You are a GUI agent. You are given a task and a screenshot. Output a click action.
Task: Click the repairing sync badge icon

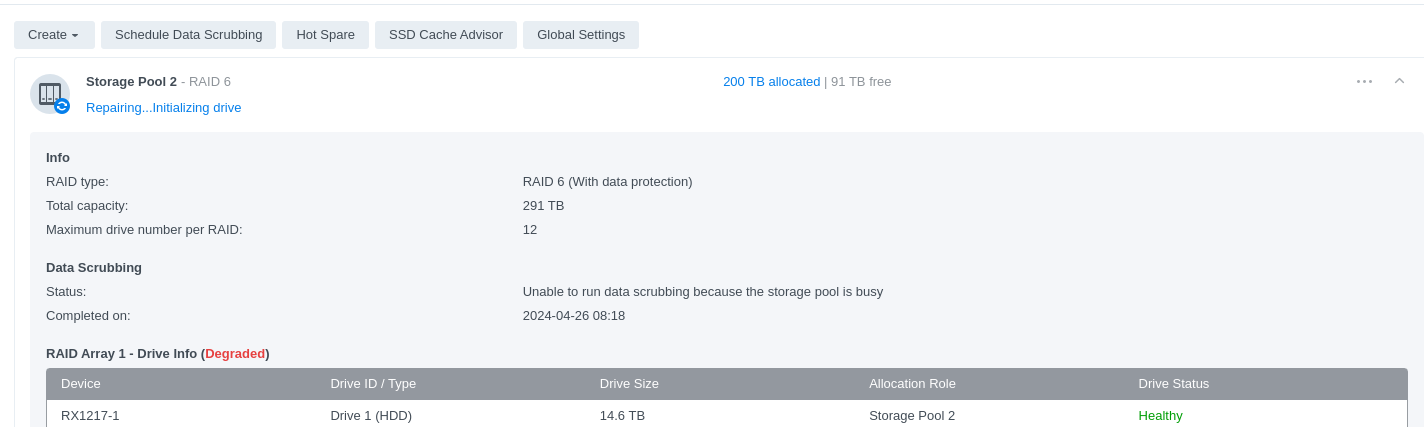(x=62, y=106)
